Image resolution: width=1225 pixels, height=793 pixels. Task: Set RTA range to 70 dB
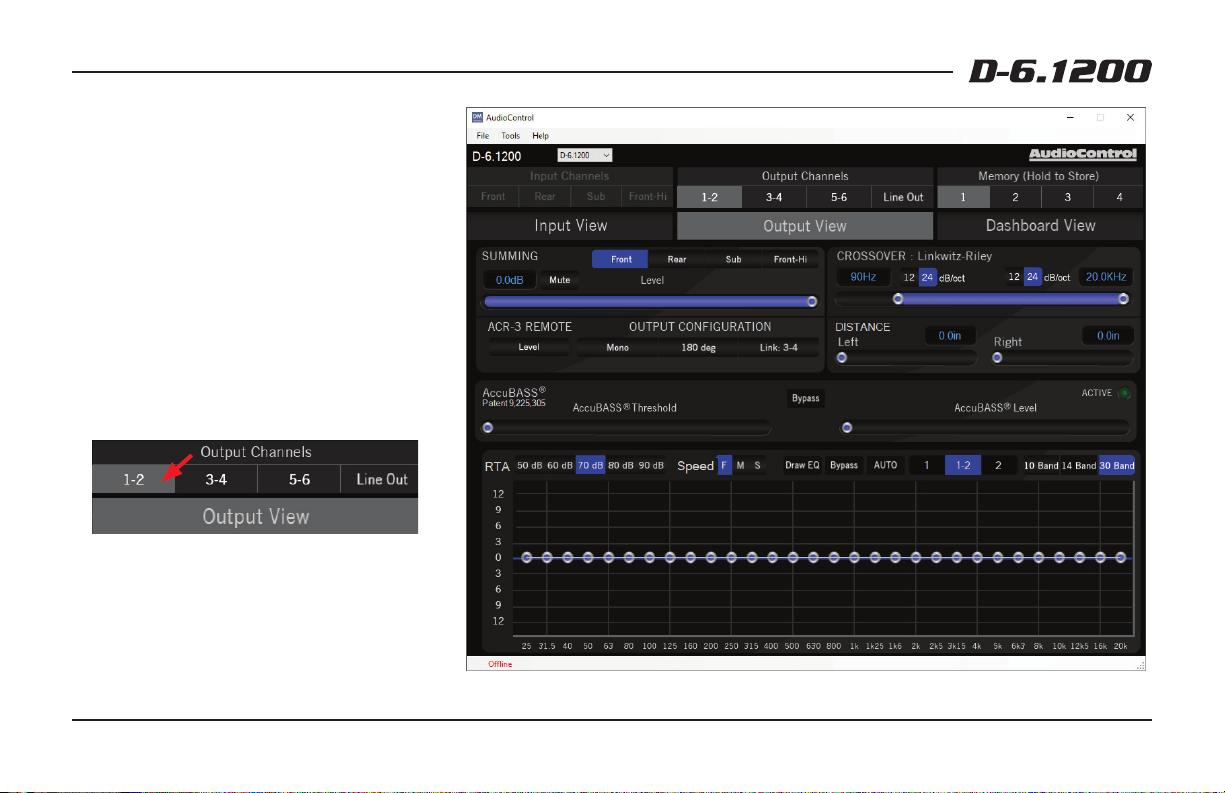click(x=590, y=466)
